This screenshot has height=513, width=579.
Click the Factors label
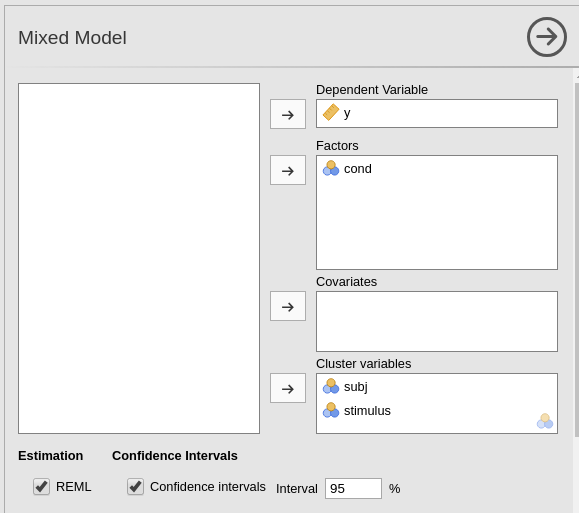(337, 146)
